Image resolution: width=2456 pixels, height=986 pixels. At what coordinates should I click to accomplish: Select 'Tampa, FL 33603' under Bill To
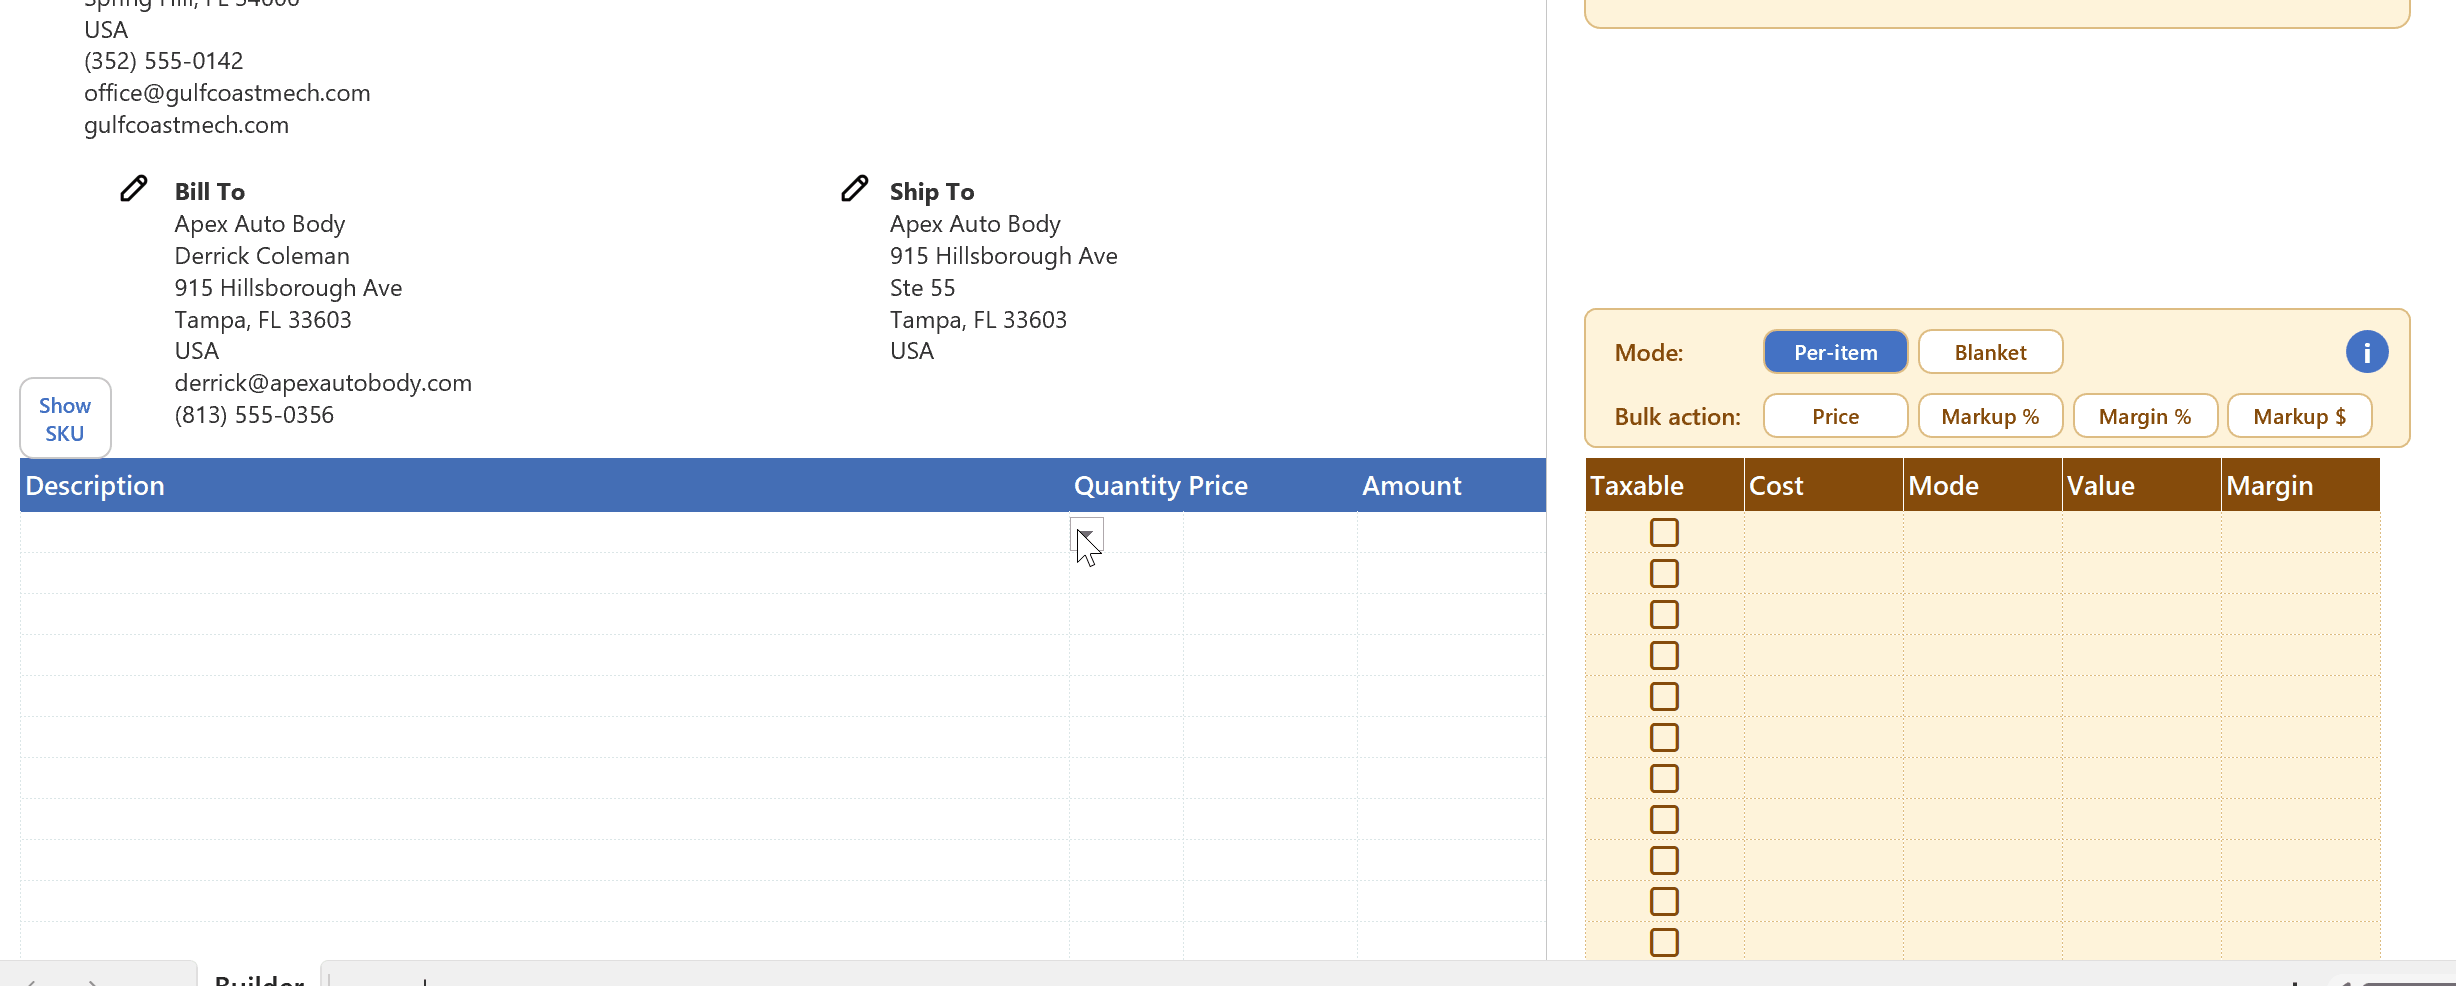(263, 320)
